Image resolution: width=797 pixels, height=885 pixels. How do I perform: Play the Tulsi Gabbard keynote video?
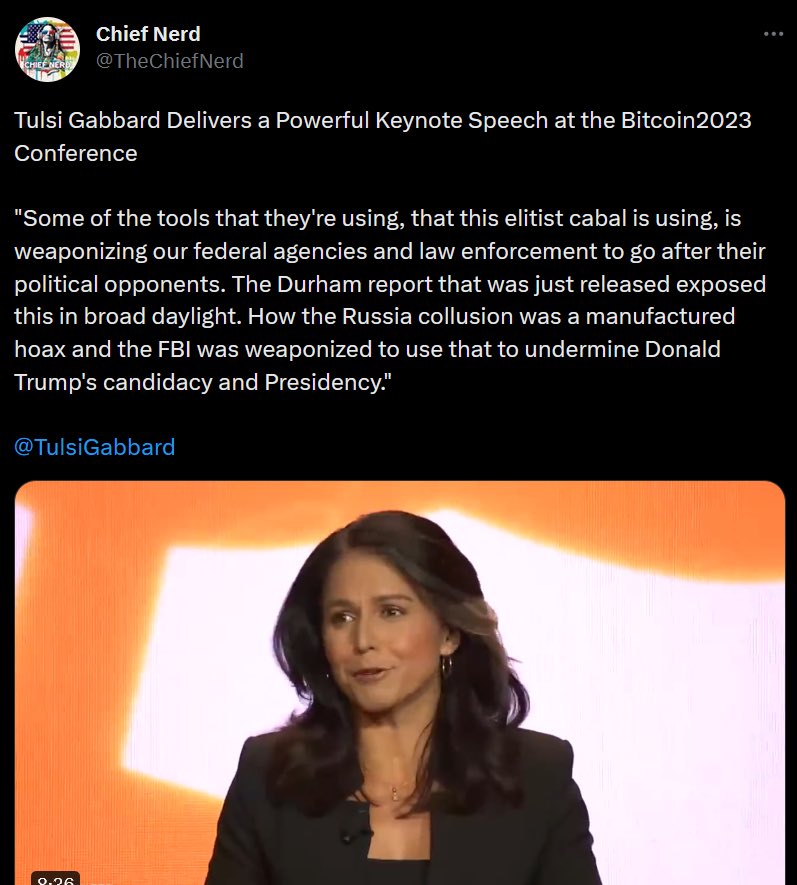400,683
